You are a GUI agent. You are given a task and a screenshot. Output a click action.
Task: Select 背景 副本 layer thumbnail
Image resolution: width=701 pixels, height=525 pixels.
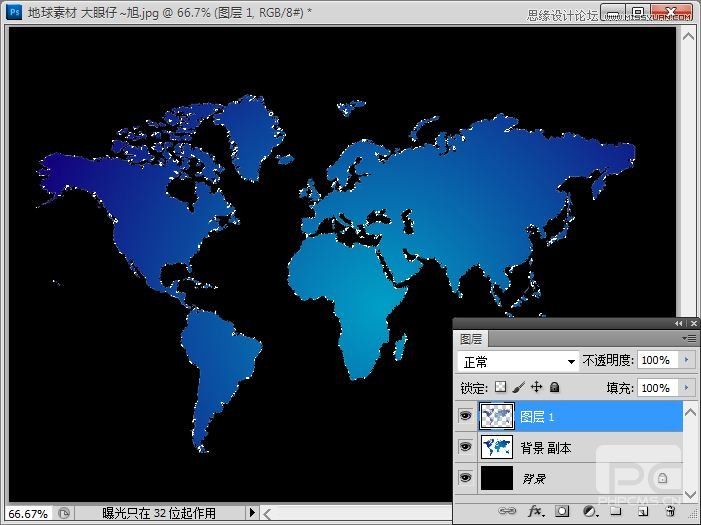497,447
